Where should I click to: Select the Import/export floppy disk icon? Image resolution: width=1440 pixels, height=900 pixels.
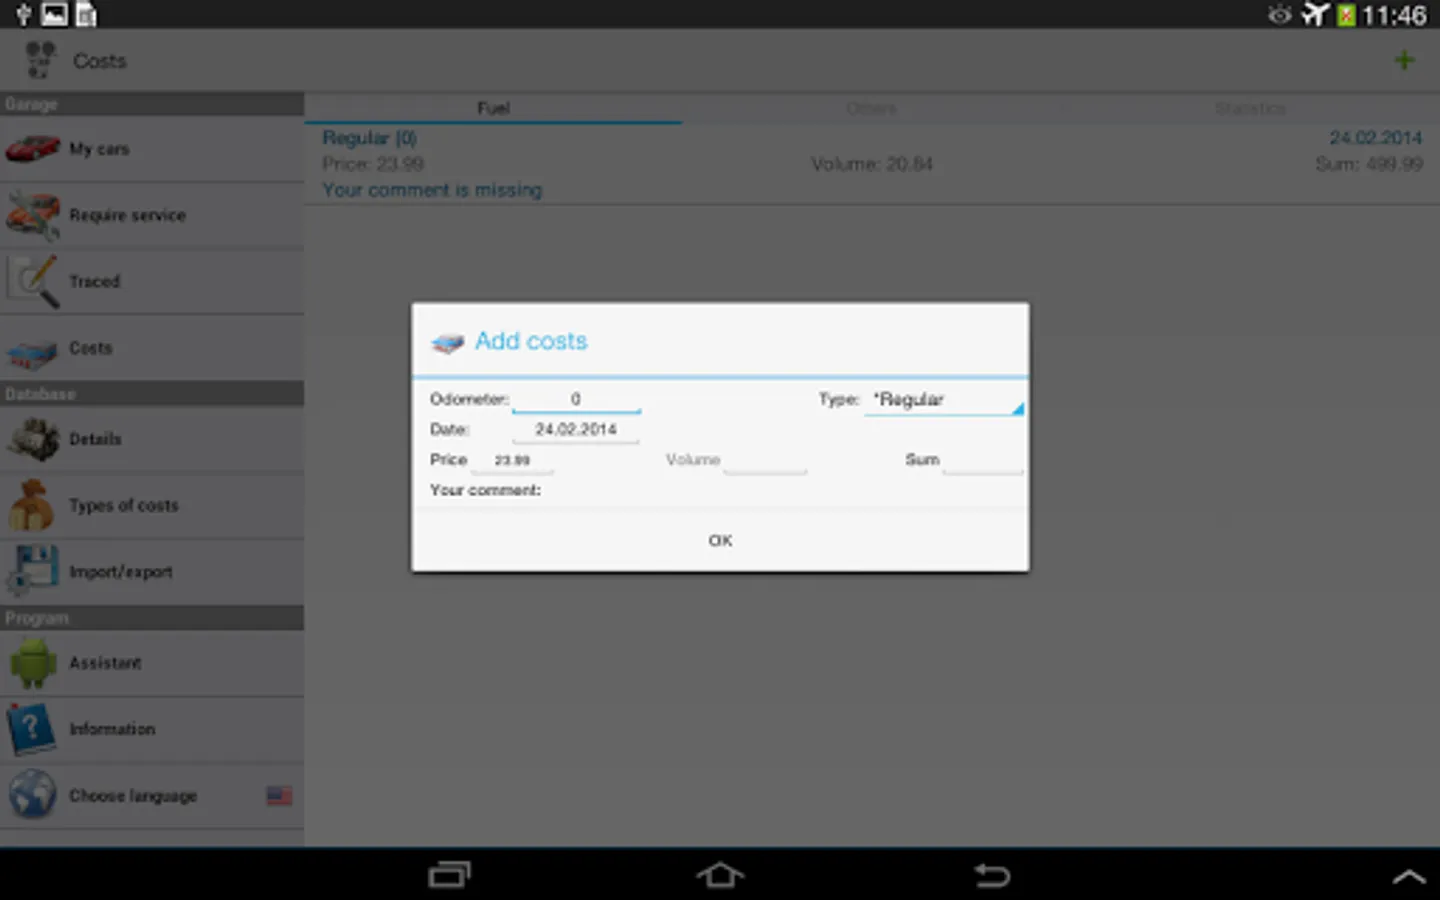pyautogui.click(x=33, y=571)
